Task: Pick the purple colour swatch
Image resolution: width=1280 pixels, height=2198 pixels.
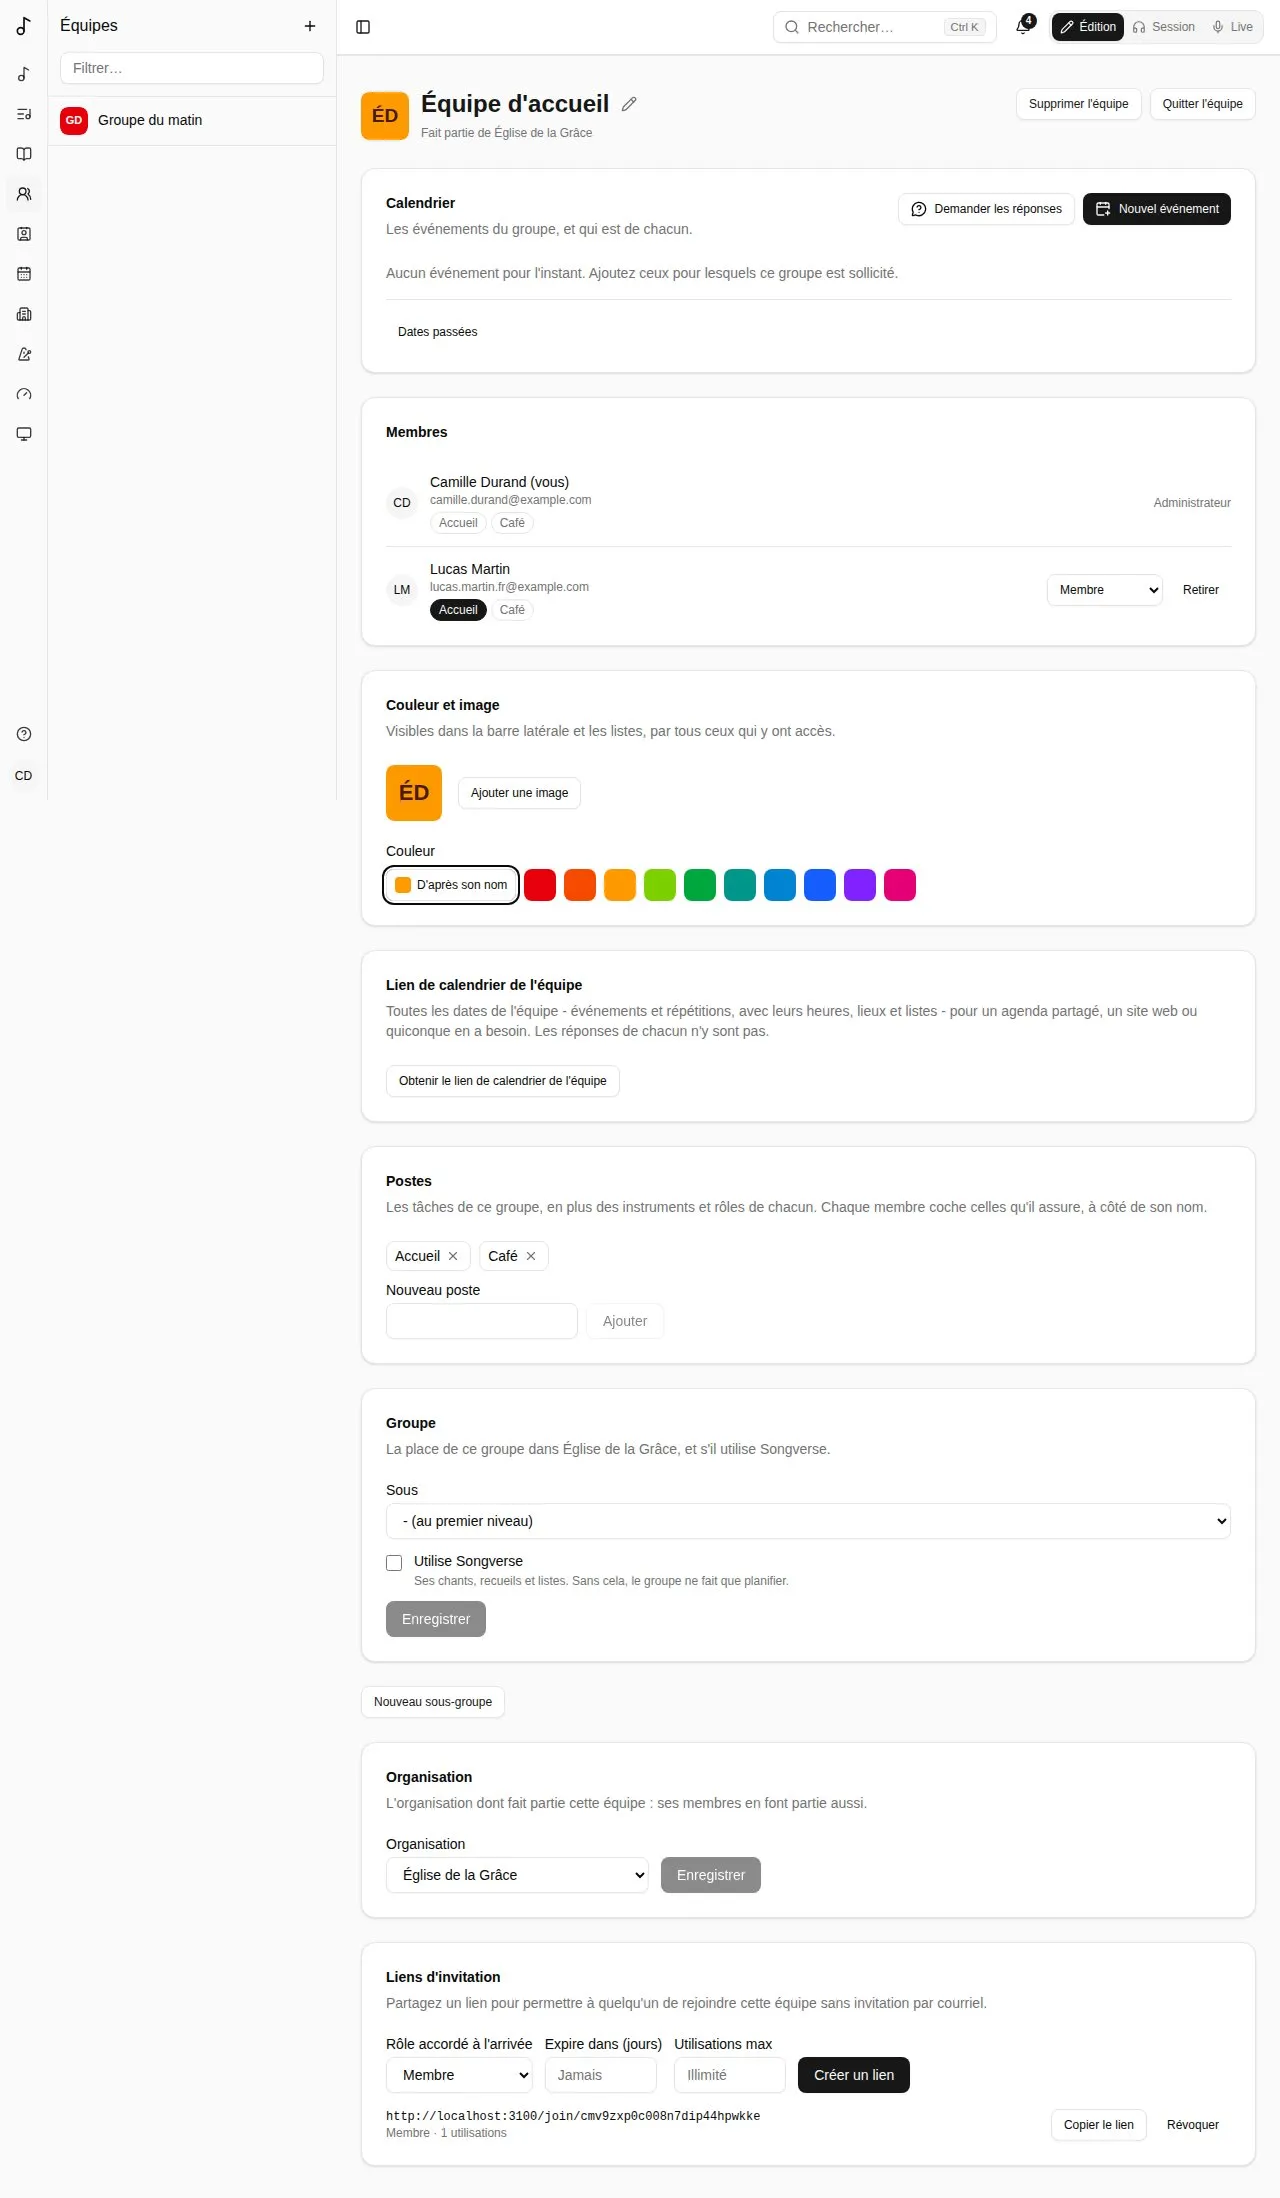Action: [x=860, y=885]
